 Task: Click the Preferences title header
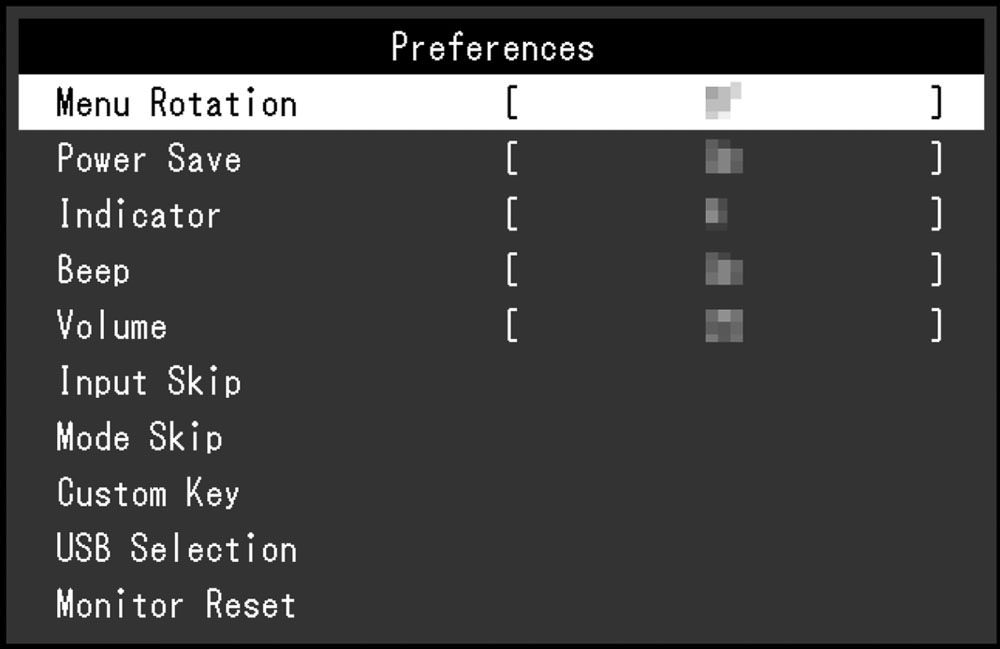pos(492,47)
